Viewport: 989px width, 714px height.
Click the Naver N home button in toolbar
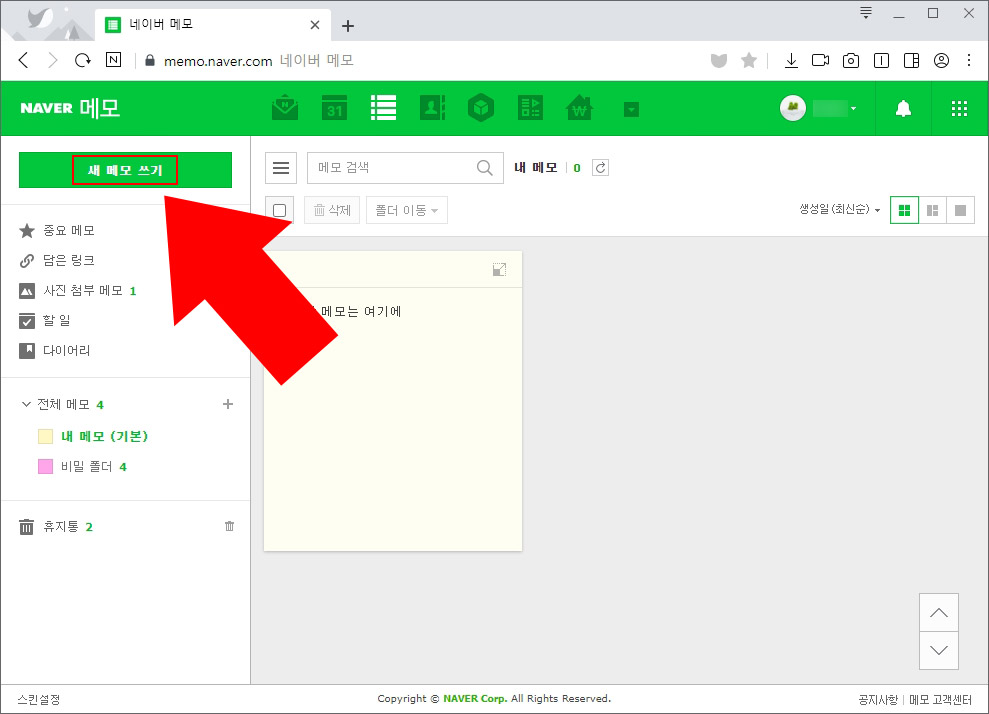[114, 60]
